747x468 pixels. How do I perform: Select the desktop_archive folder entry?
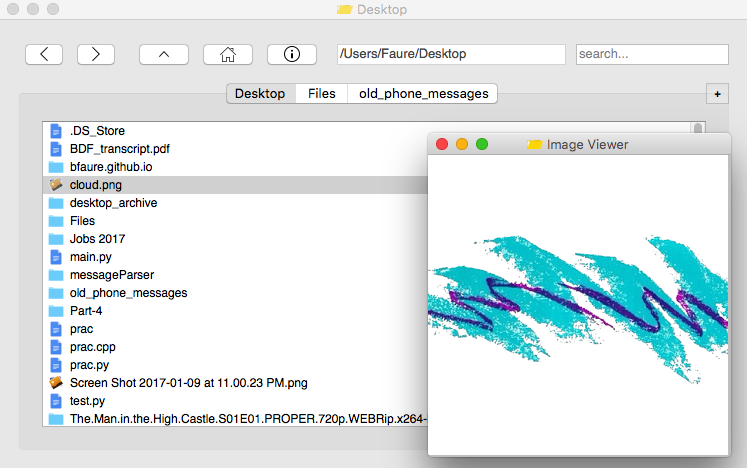pos(235,203)
